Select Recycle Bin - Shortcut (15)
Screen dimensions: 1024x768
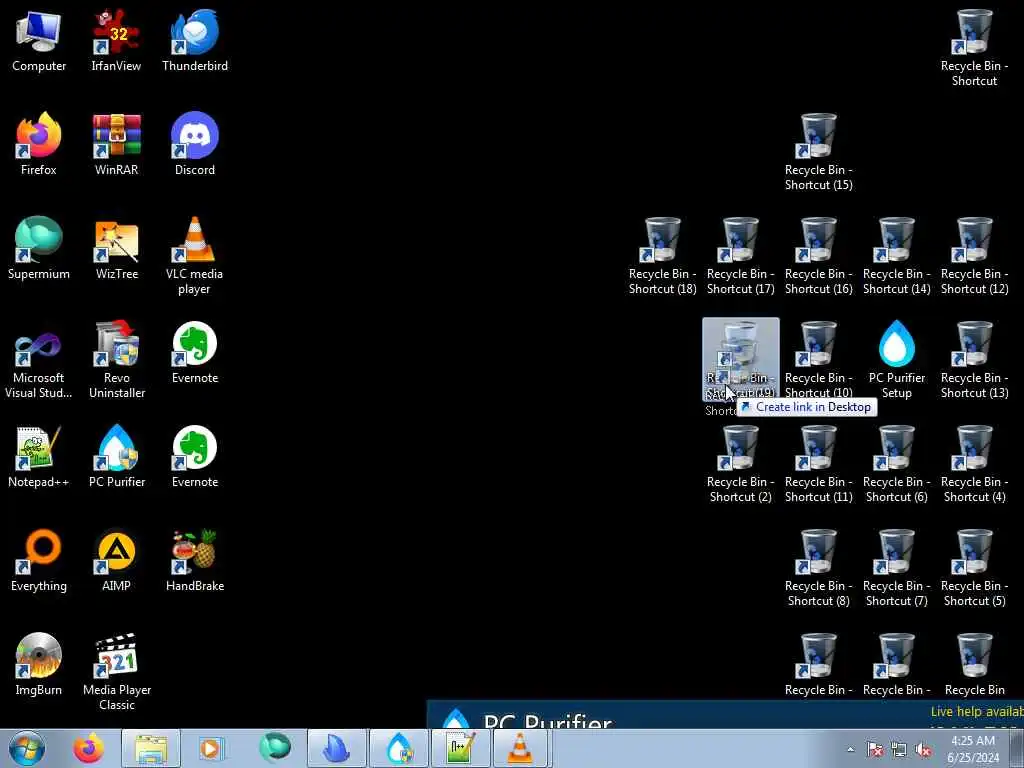(818, 152)
